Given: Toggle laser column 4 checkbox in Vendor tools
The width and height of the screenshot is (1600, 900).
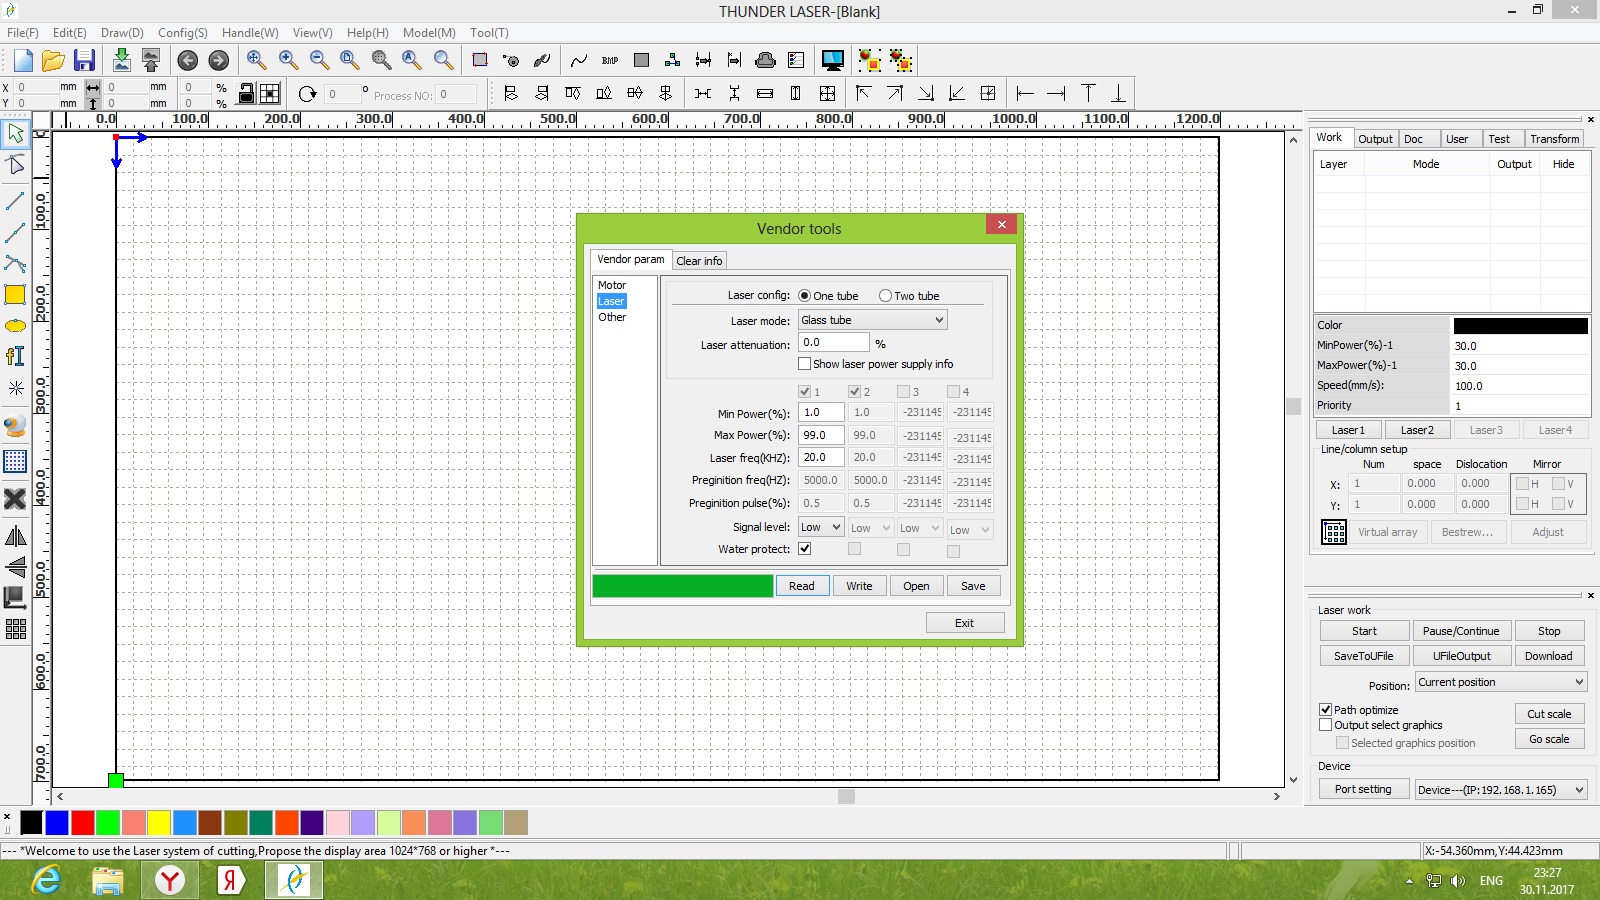Looking at the screenshot, I should [953, 392].
